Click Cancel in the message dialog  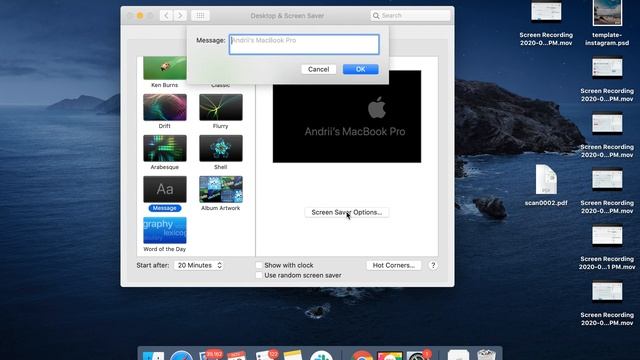coord(318,69)
